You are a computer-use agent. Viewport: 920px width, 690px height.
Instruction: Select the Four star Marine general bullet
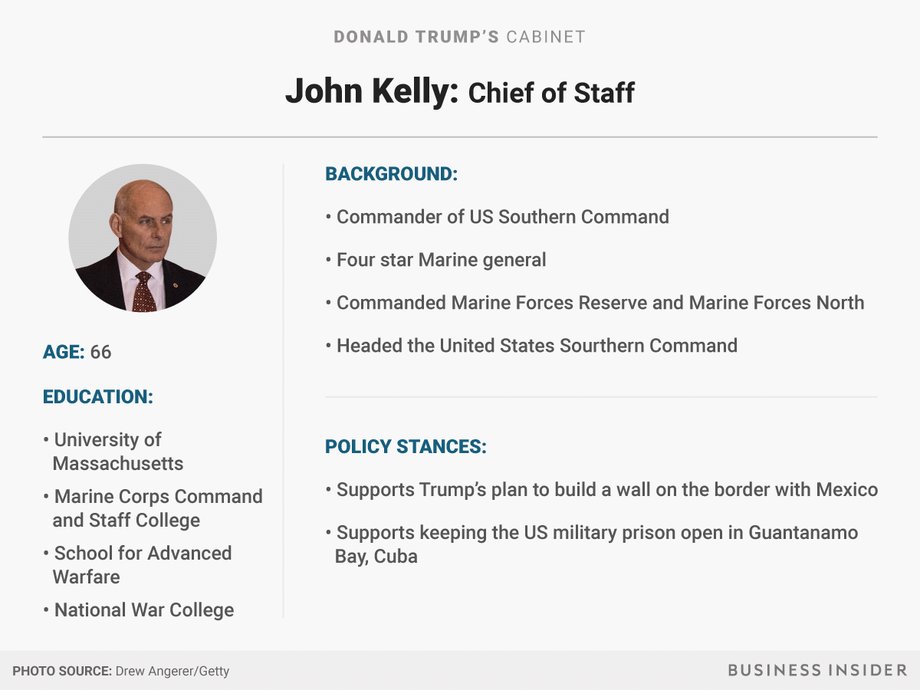(x=435, y=260)
